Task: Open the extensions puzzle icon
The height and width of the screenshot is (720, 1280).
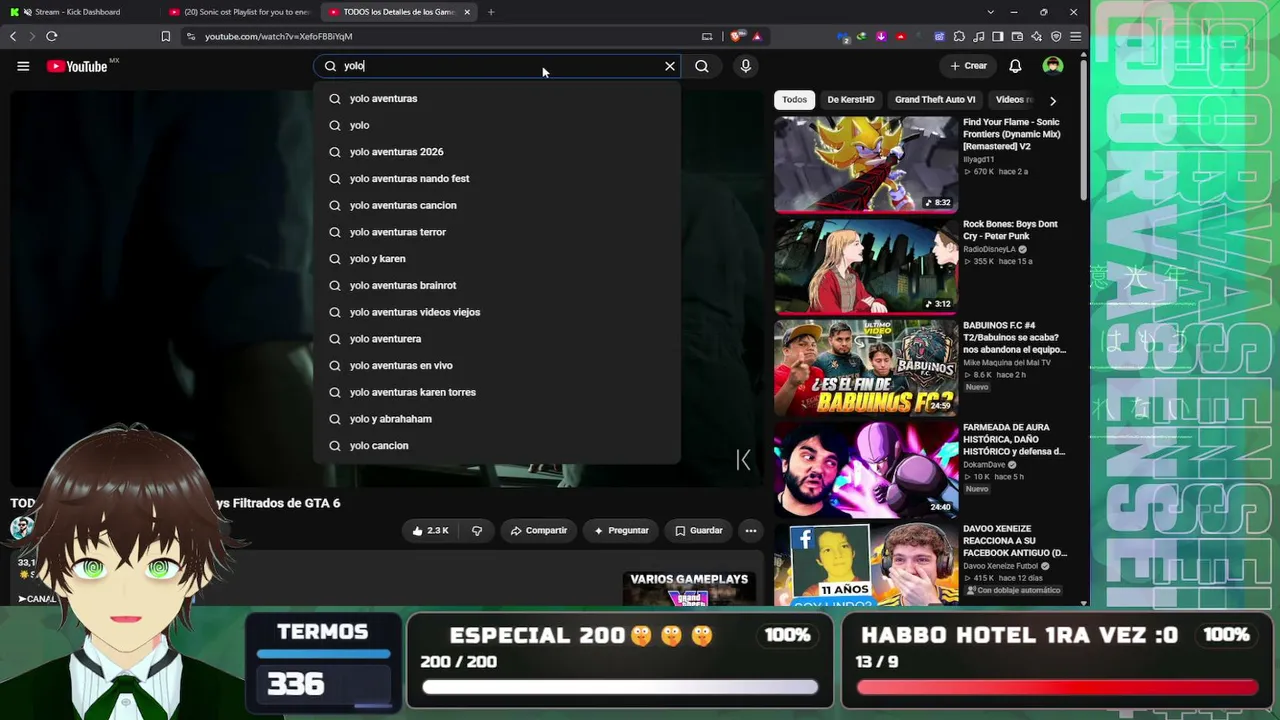Action: coord(959,36)
